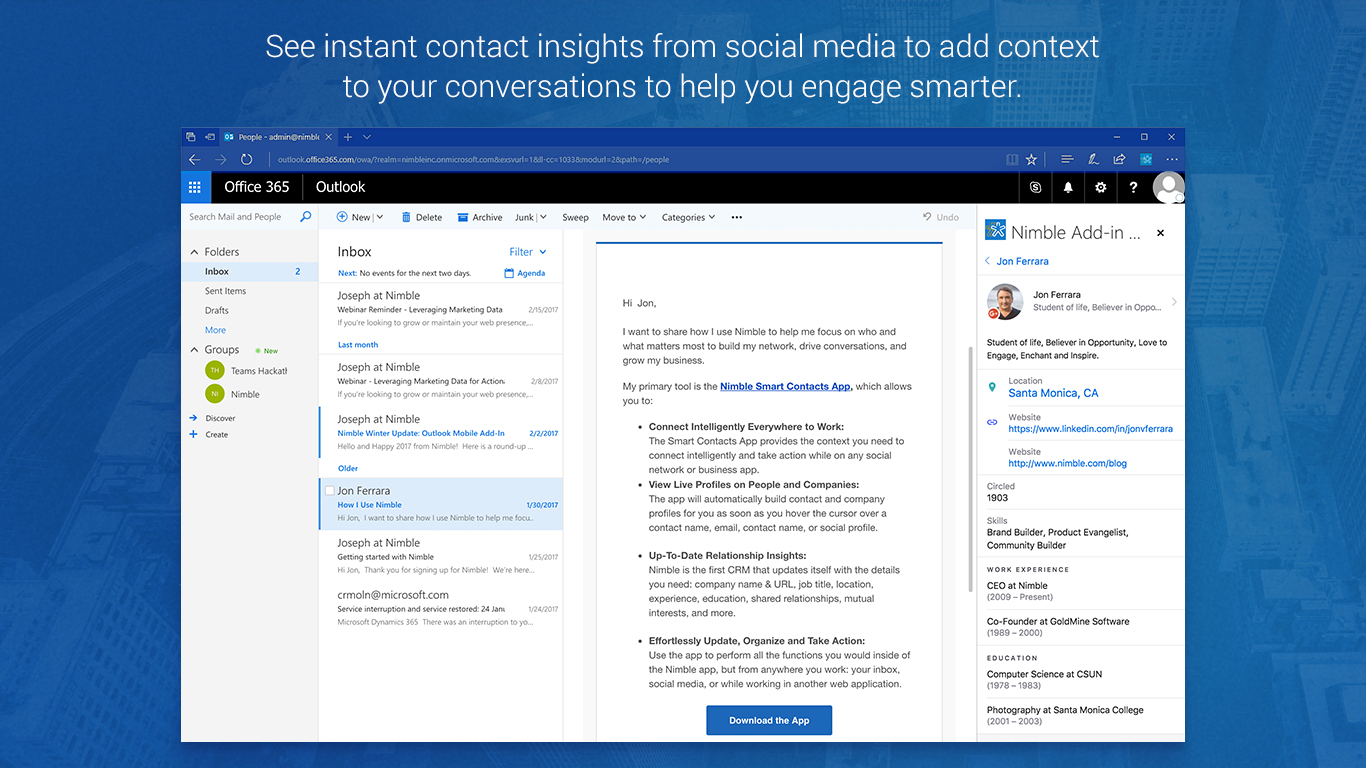Open the Webinar Reminder email dated 2/15/2017
This screenshot has width=1366, height=768.
(x=440, y=309)
